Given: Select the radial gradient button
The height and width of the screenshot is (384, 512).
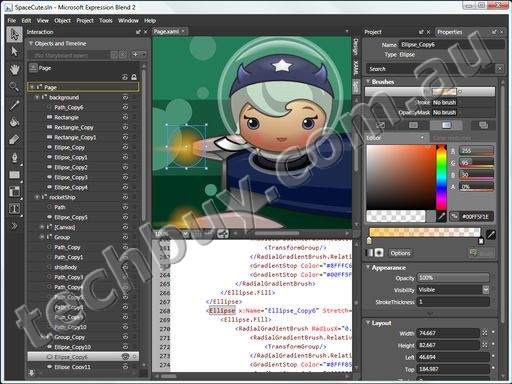Looking at the screenshot, I should pos(379,253).
